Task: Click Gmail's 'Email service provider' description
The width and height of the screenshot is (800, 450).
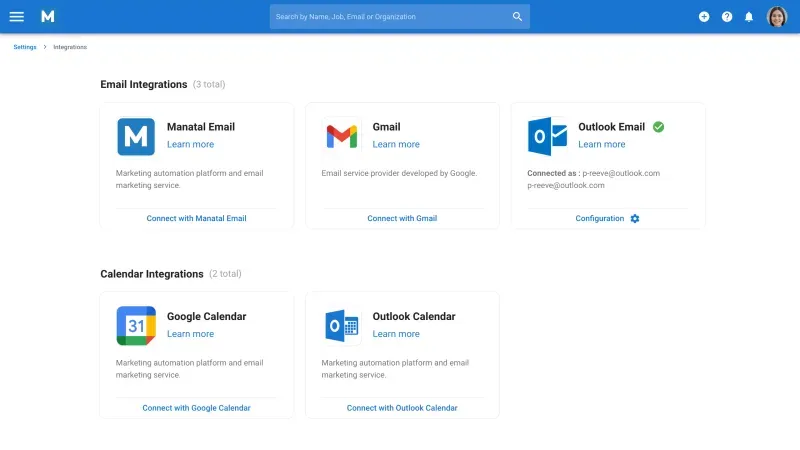Action: point(399,173)
